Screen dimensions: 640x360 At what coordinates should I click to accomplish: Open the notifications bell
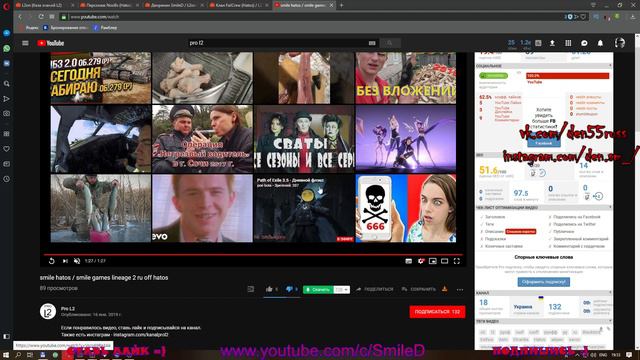point(600,43)
